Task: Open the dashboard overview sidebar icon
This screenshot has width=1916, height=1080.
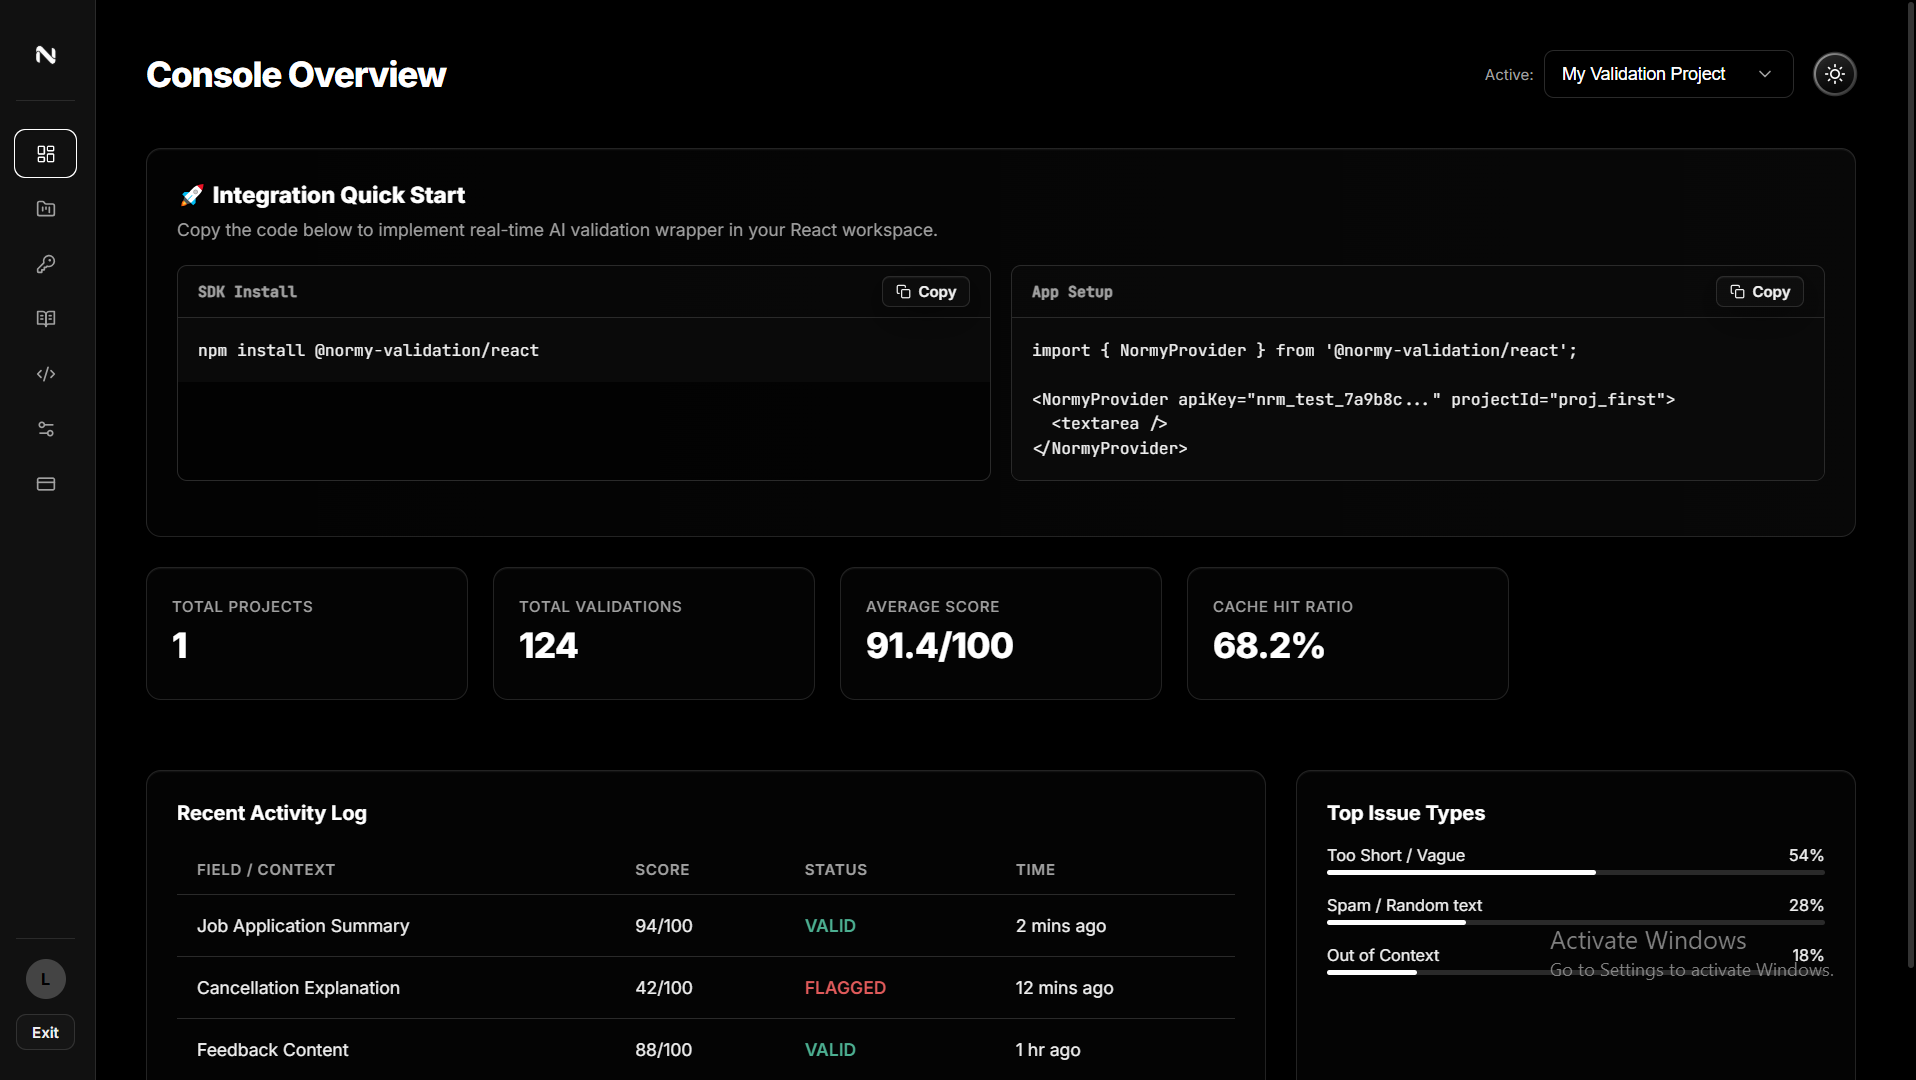Action: coord(46,154)
